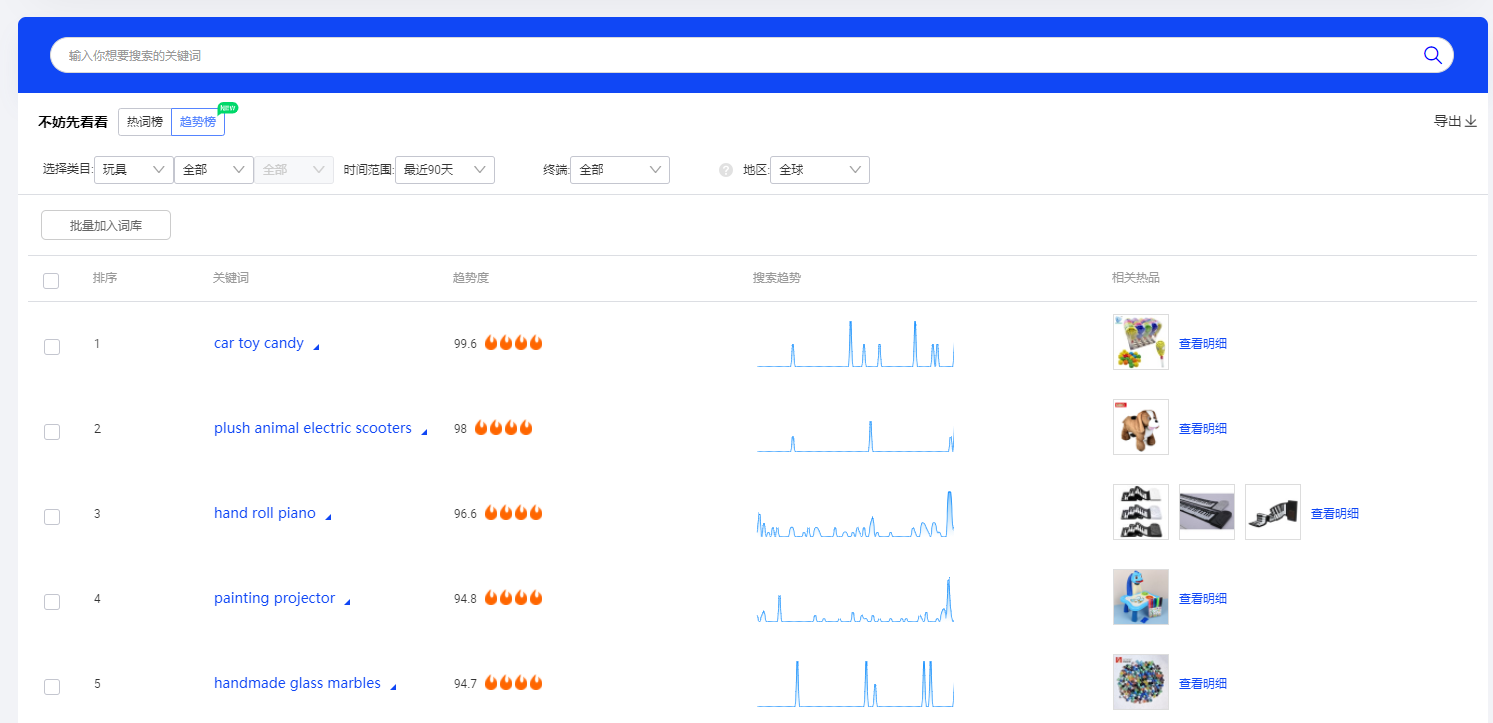Check the checkbox for handmade glass marbles row
This screenshot has height=723, width=1493.
pyautogui.click(x=51, y=687)
